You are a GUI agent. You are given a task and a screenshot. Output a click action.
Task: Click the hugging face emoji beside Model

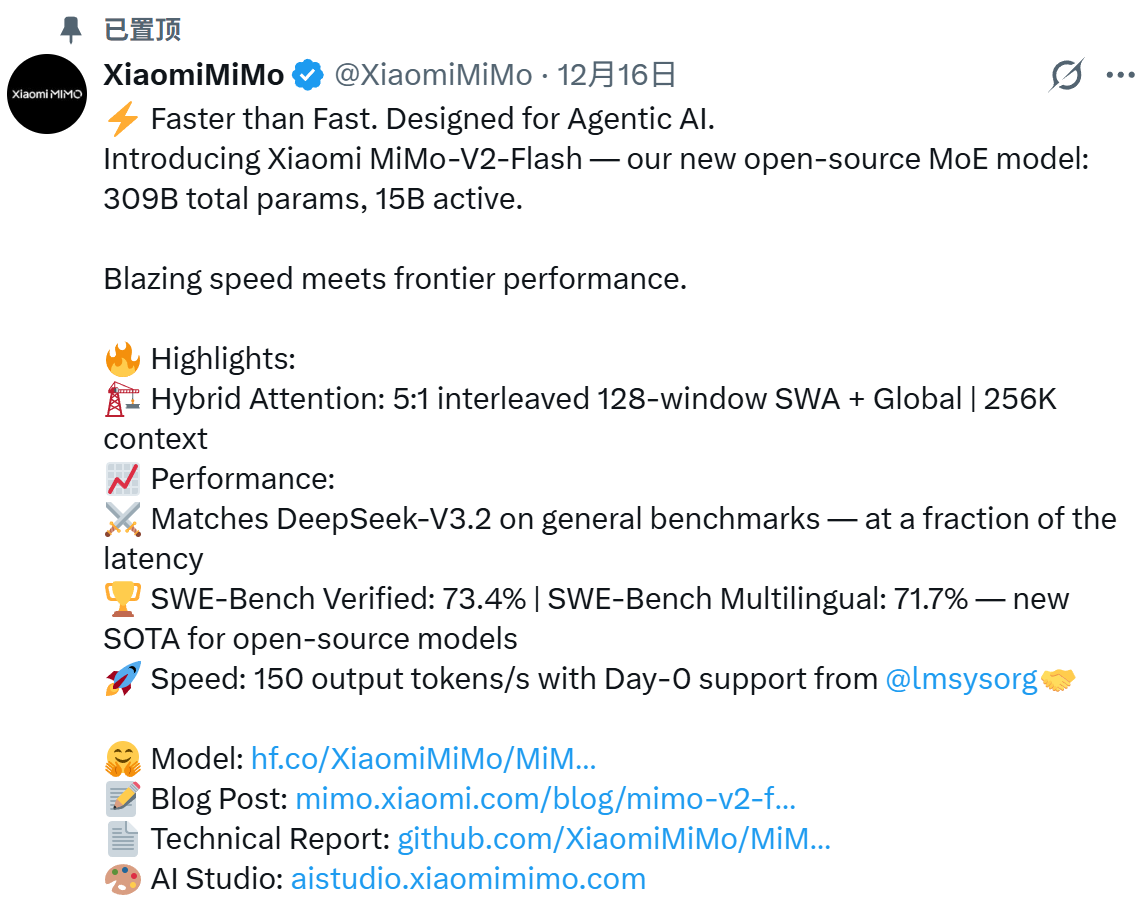(123, 759)
